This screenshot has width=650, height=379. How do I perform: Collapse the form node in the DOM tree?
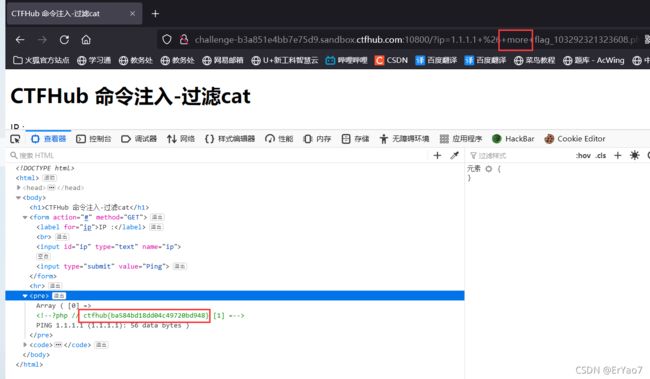(25, 217)
